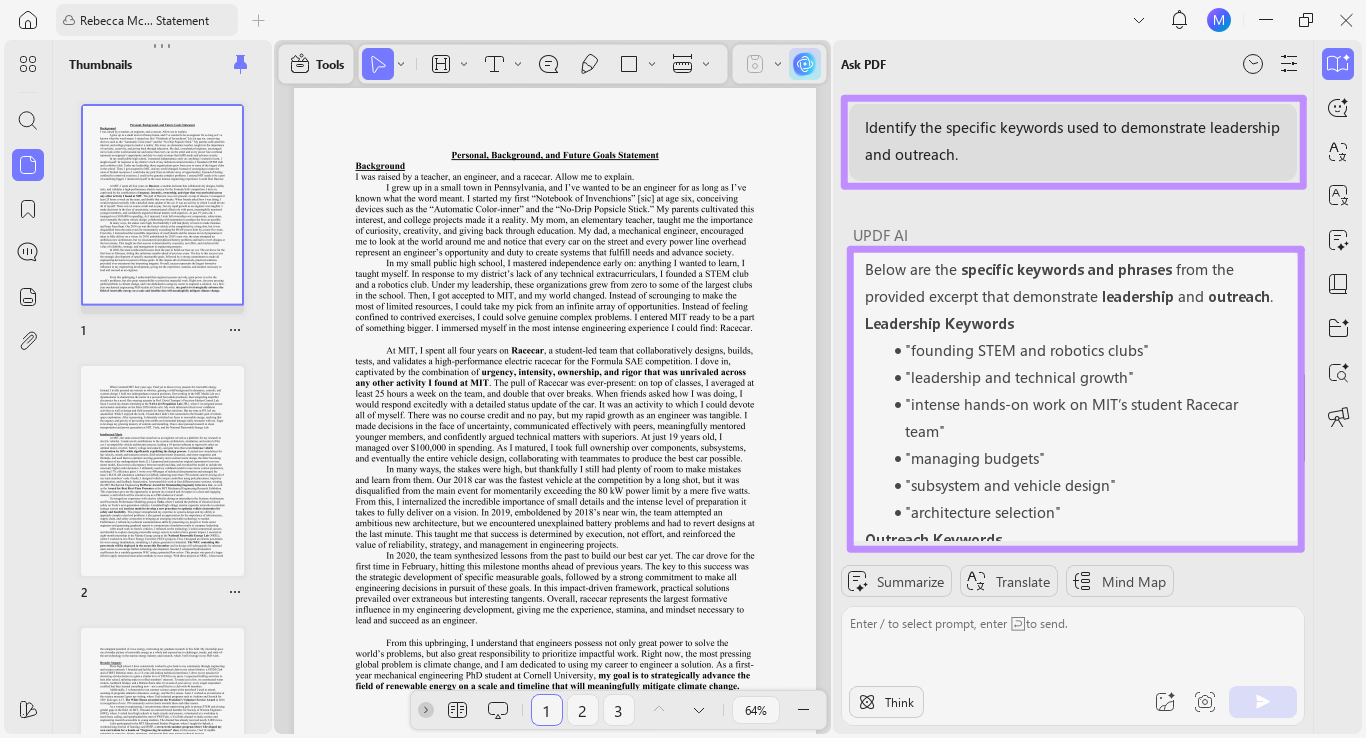Screen dimensions: 1366x738
Task: Select the measure ruler tool
Action: coord(683,64)
